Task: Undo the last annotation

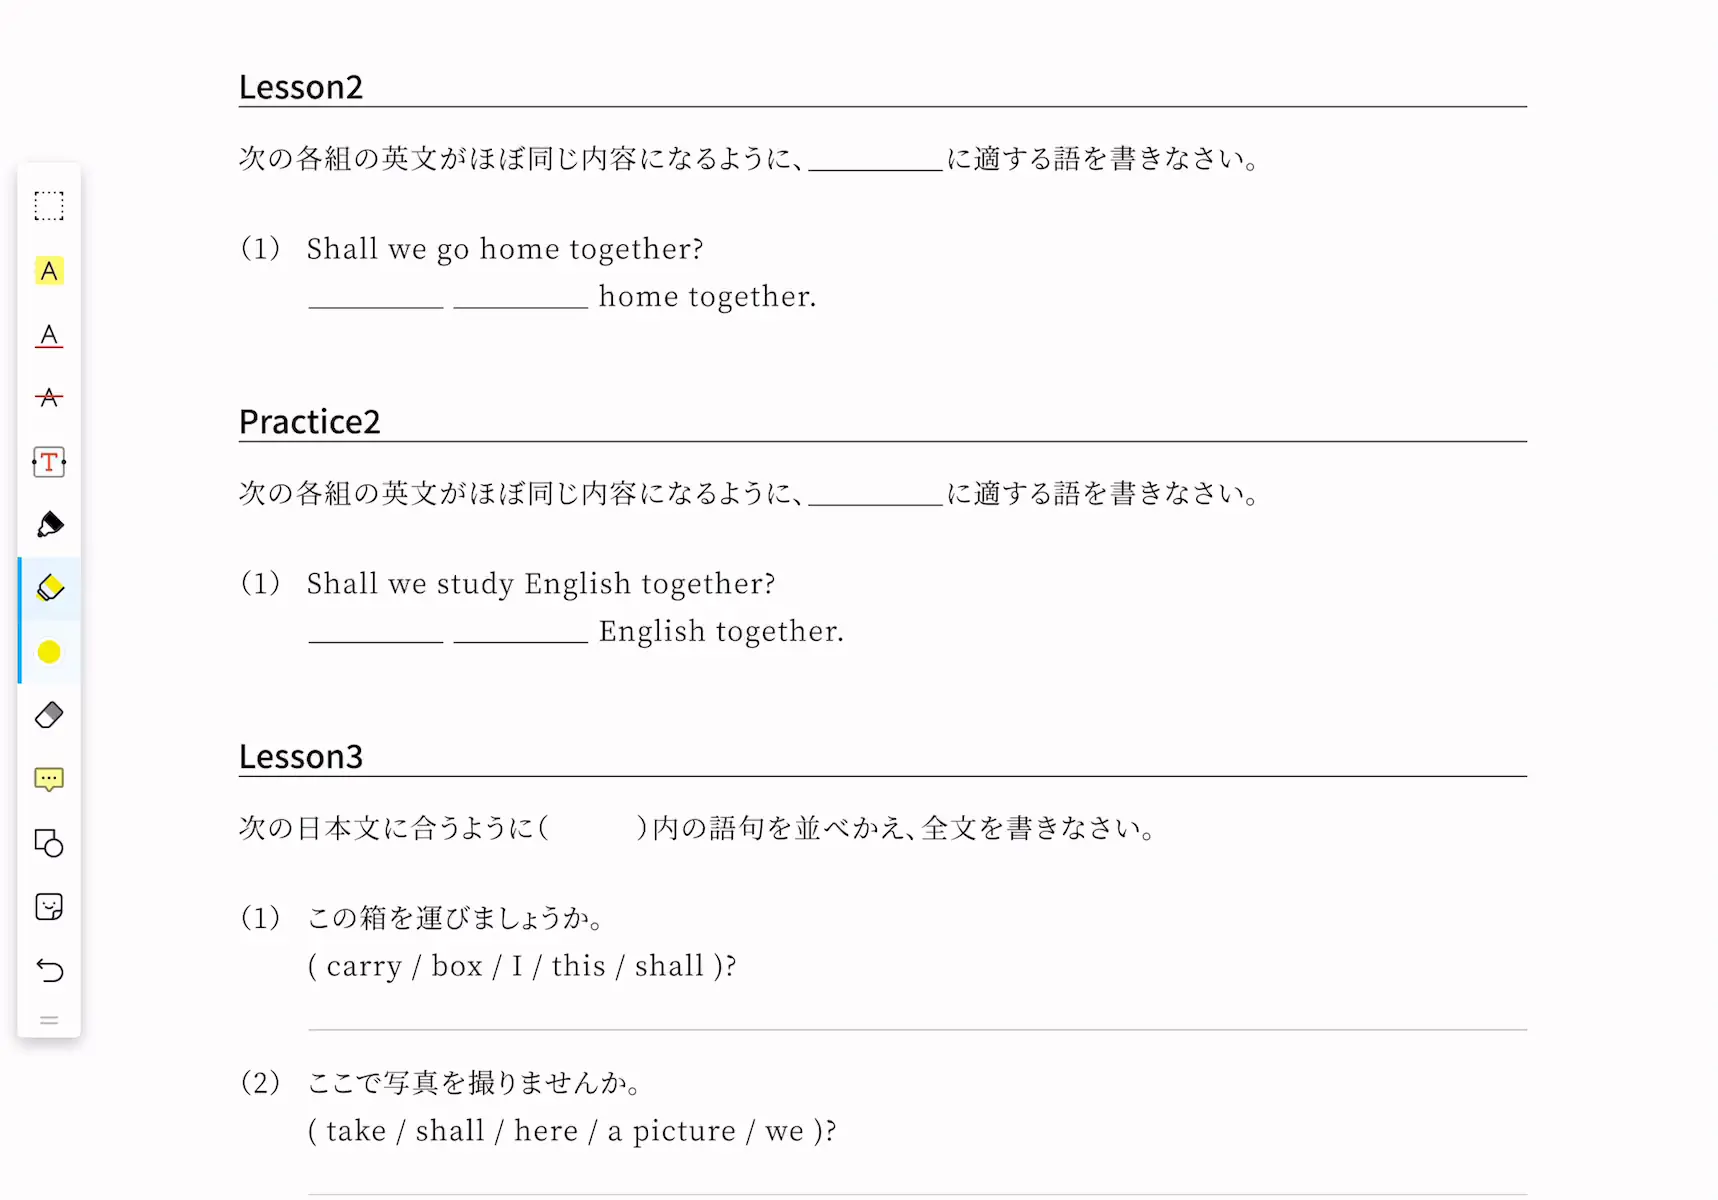Action: pos(49,970)
